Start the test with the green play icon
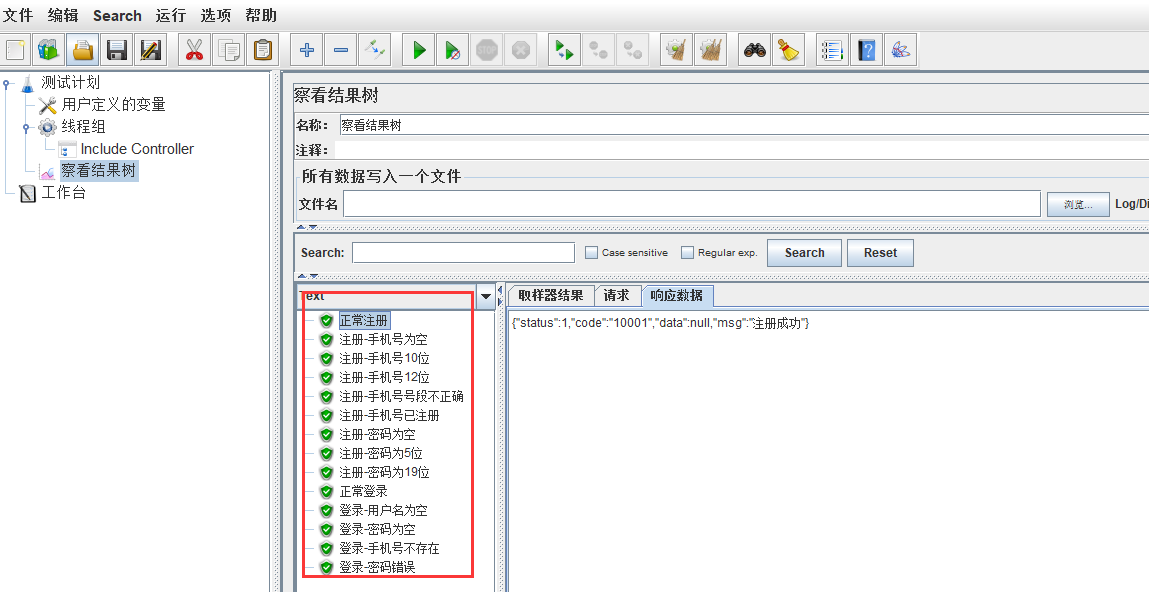 pos(418,49)
